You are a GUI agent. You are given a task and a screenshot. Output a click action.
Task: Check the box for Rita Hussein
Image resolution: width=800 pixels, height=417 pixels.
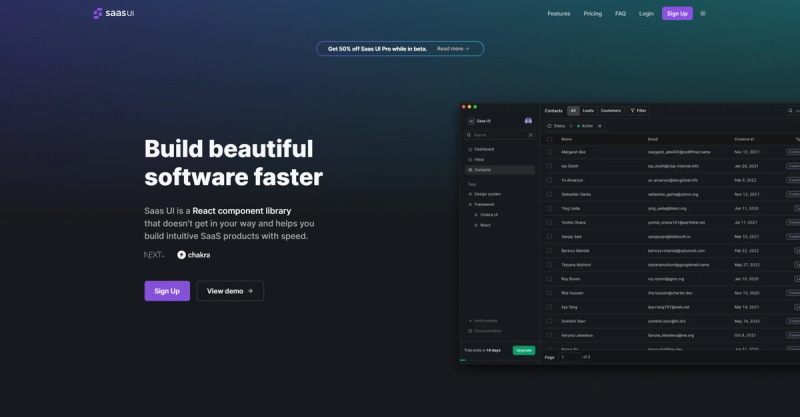[x=549, y=293]
